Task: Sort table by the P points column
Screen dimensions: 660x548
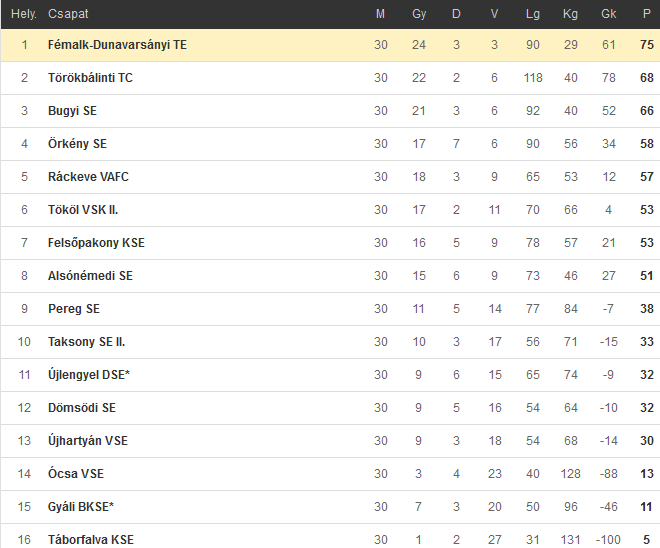Action: pyautogui.click(x=647, y=14)
